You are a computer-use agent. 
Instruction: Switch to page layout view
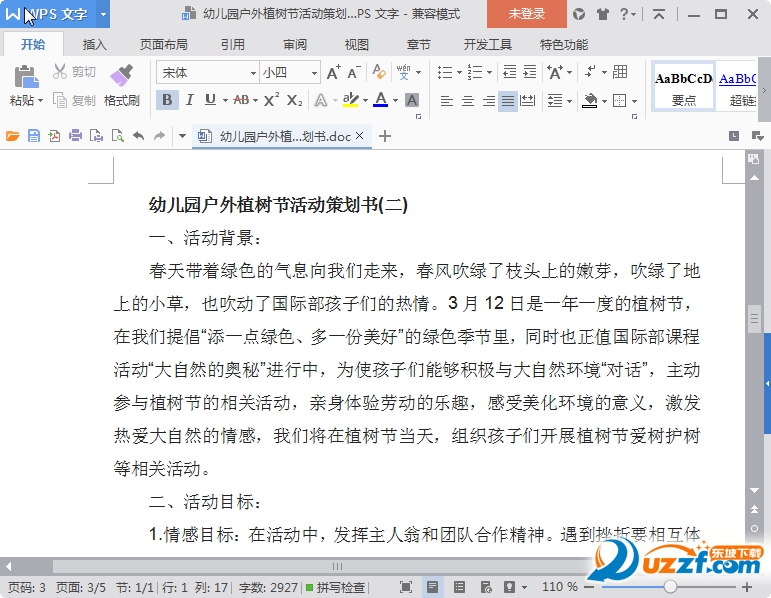[x=432, y=587]
